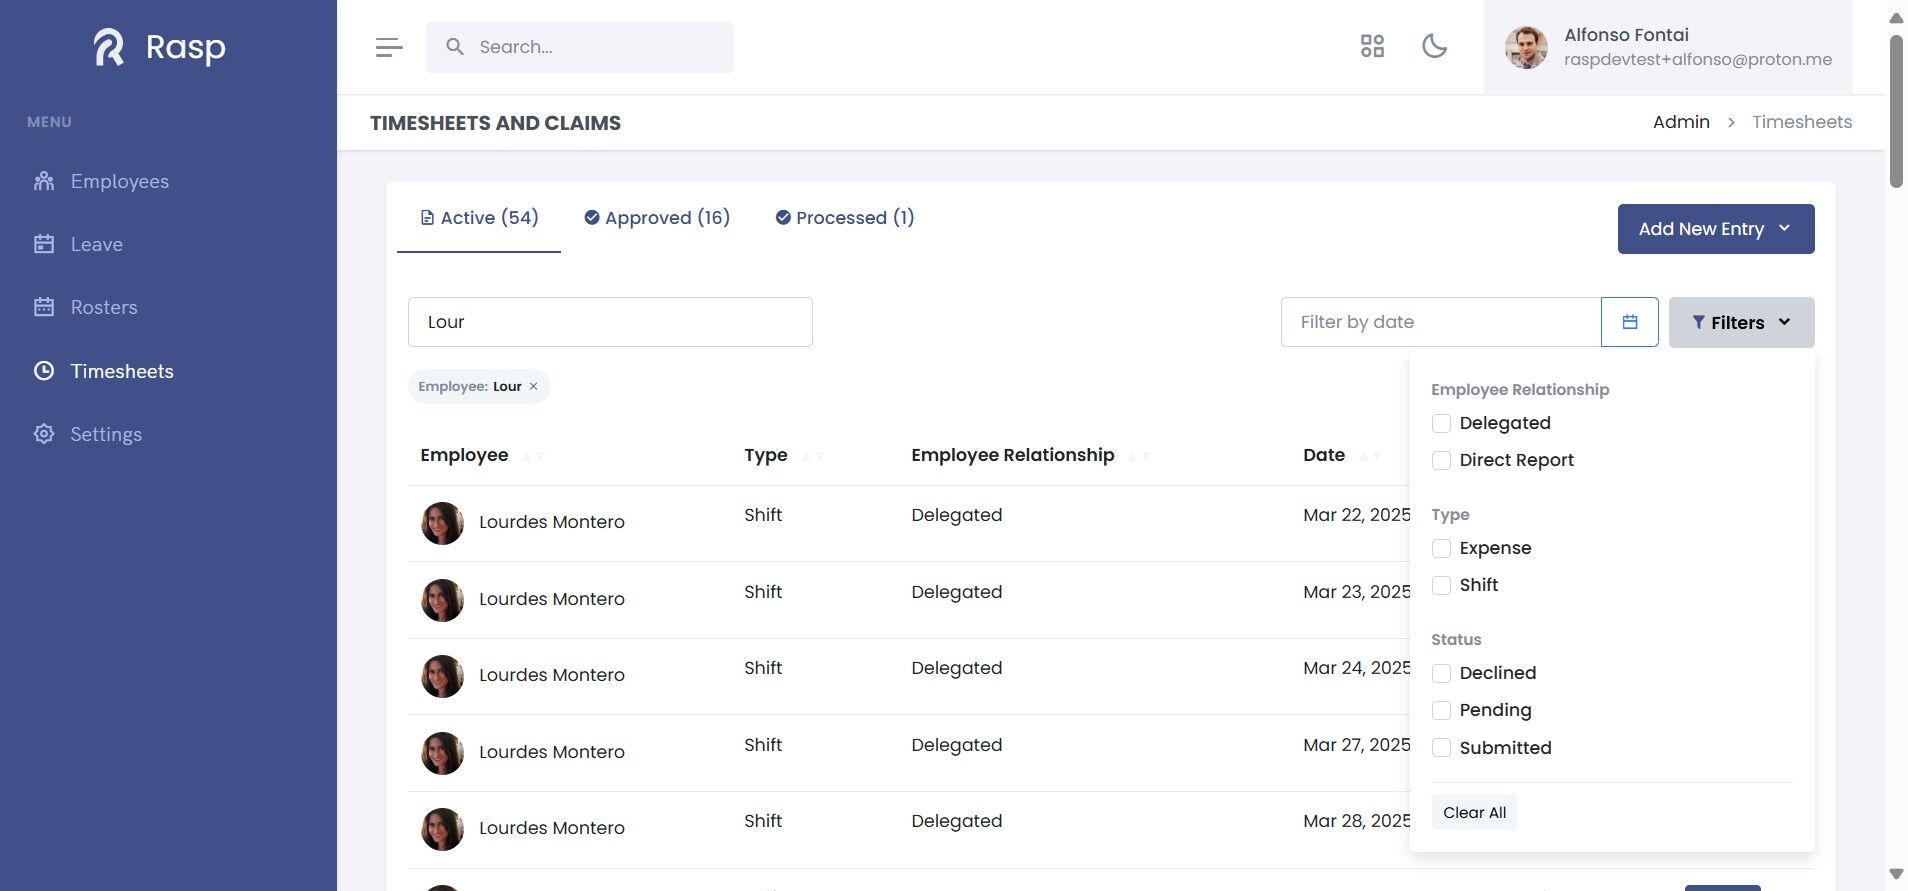The width and height of the screenshot is (1908, 891).
Task: Remove the Employee: Lour filter chip
Action: tap(533, 387)
